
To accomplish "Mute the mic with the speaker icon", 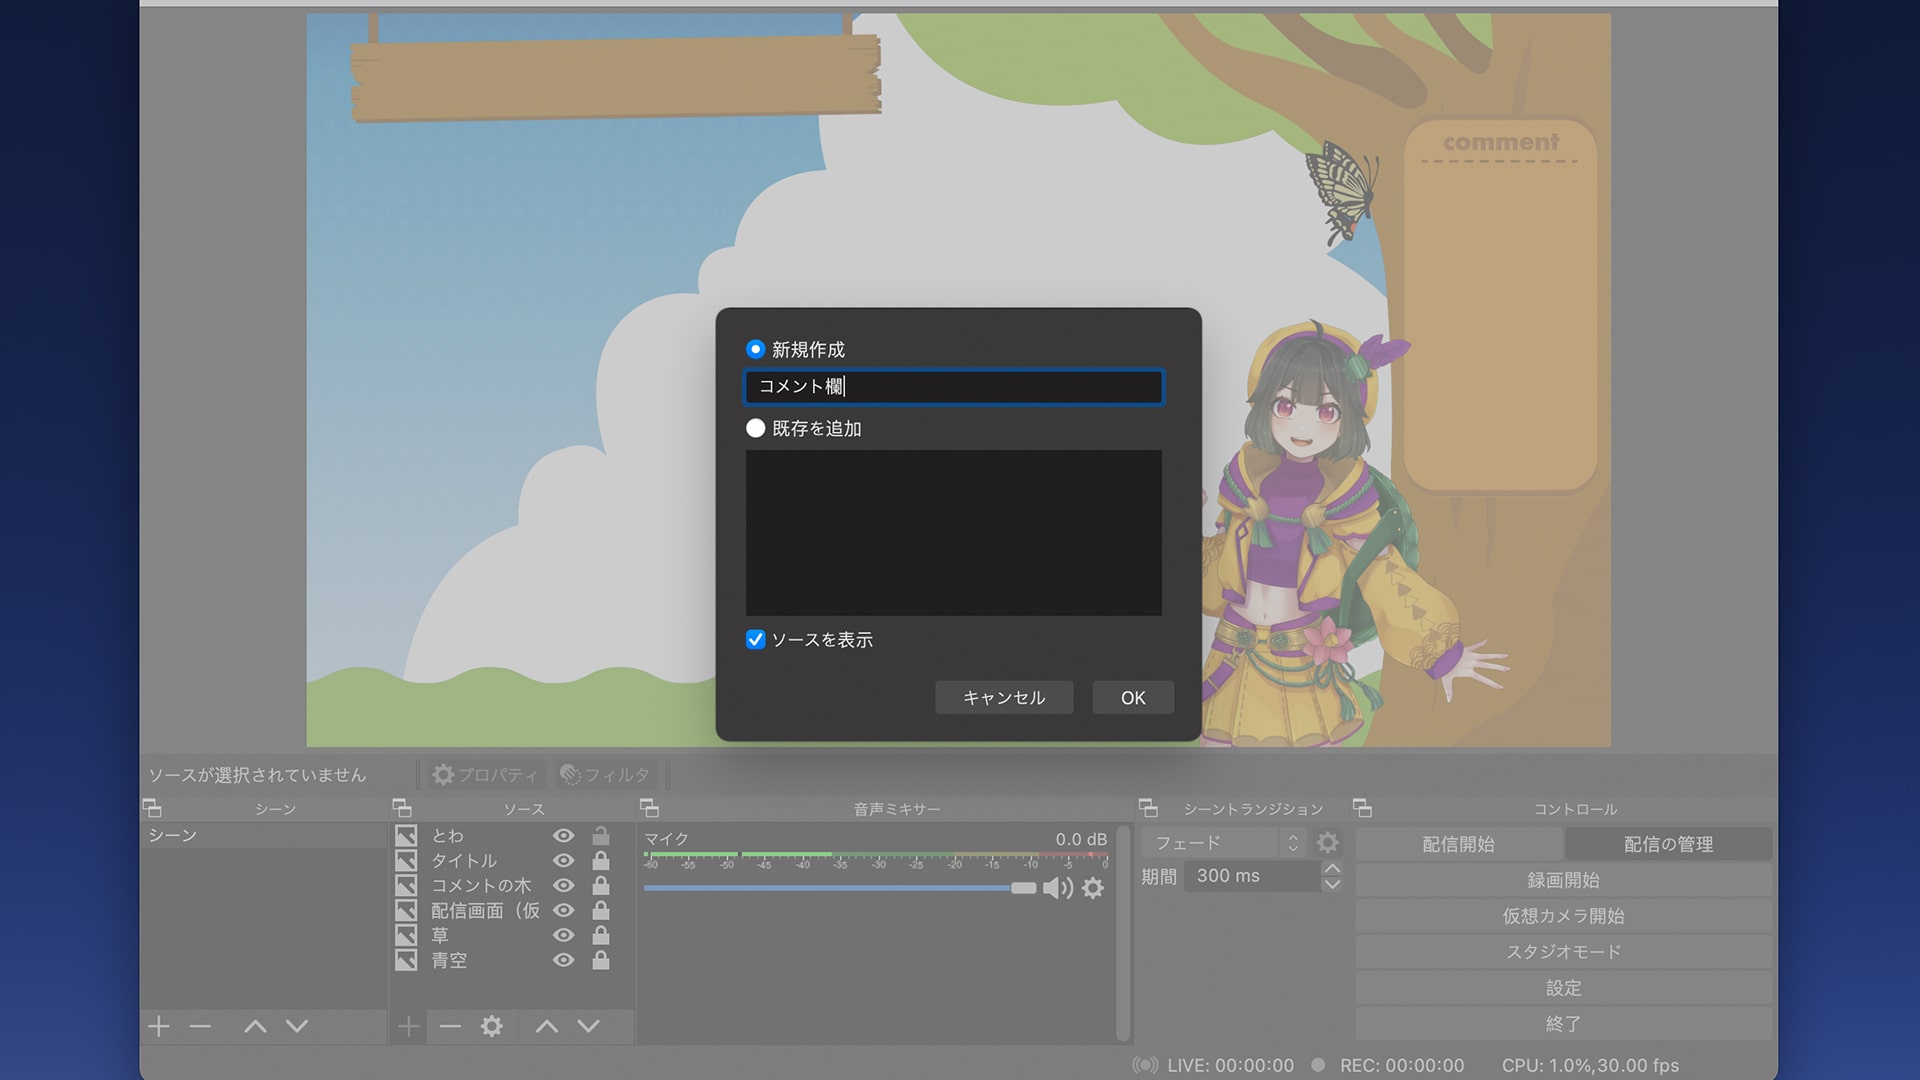I will tap(1057, 887).
